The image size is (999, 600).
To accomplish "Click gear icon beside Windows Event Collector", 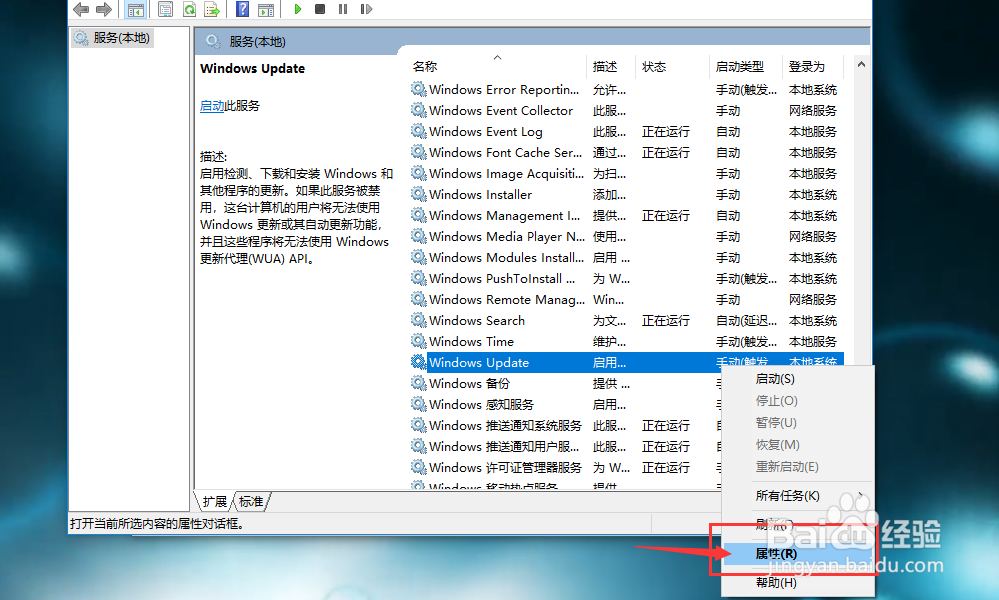I will [419, 110].
